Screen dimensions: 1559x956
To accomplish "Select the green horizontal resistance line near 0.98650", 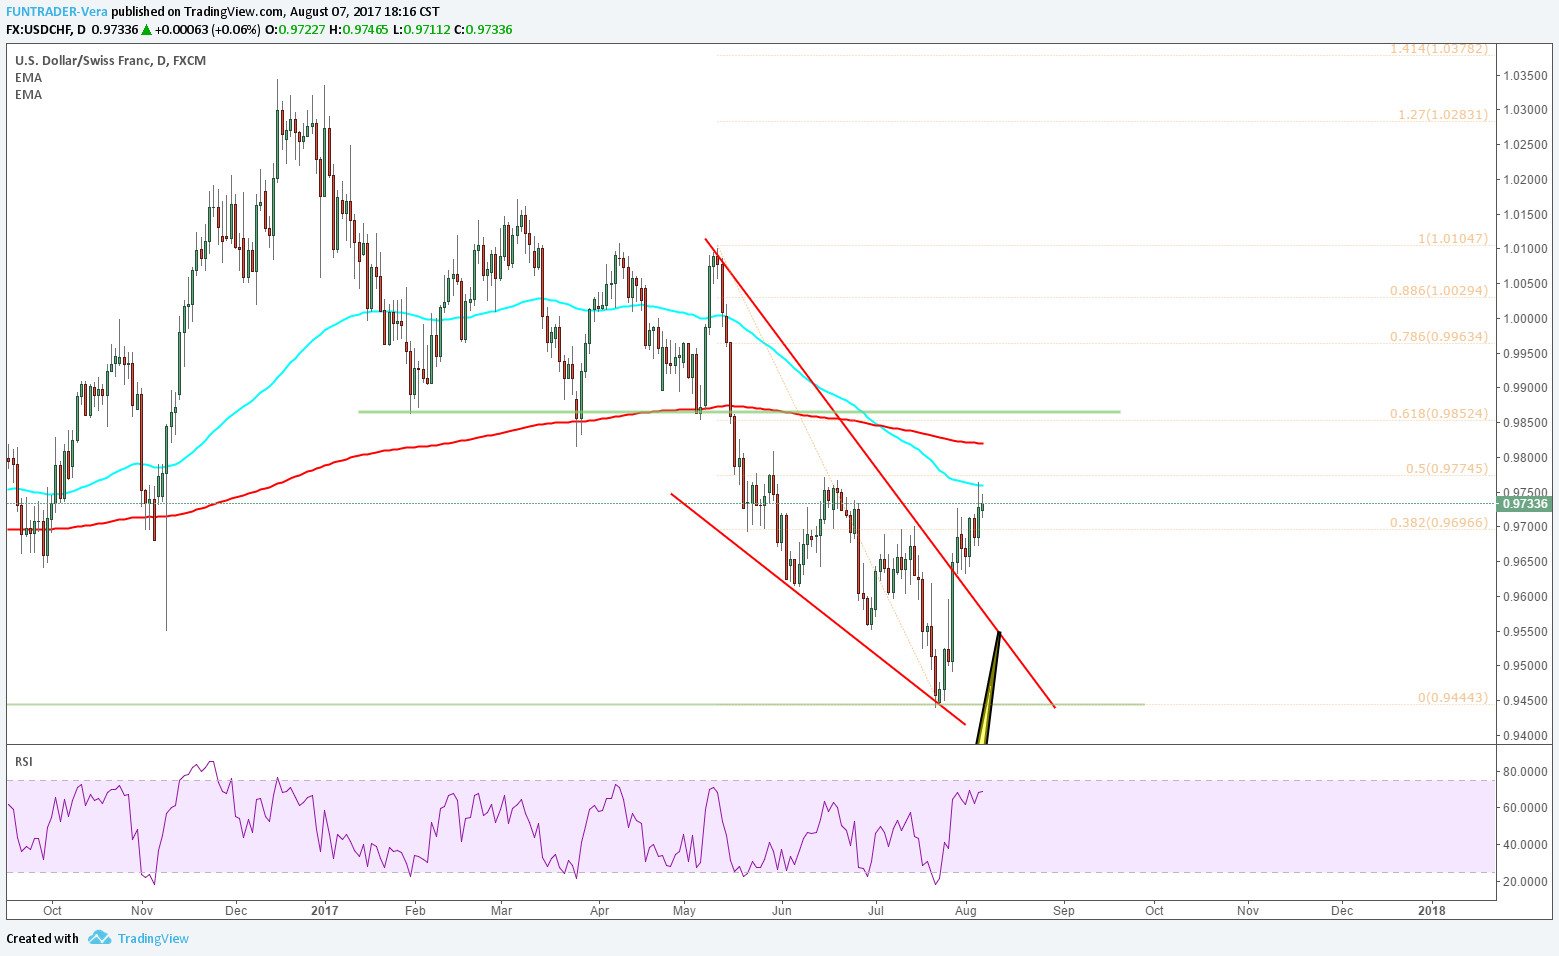I will point(739,412).
